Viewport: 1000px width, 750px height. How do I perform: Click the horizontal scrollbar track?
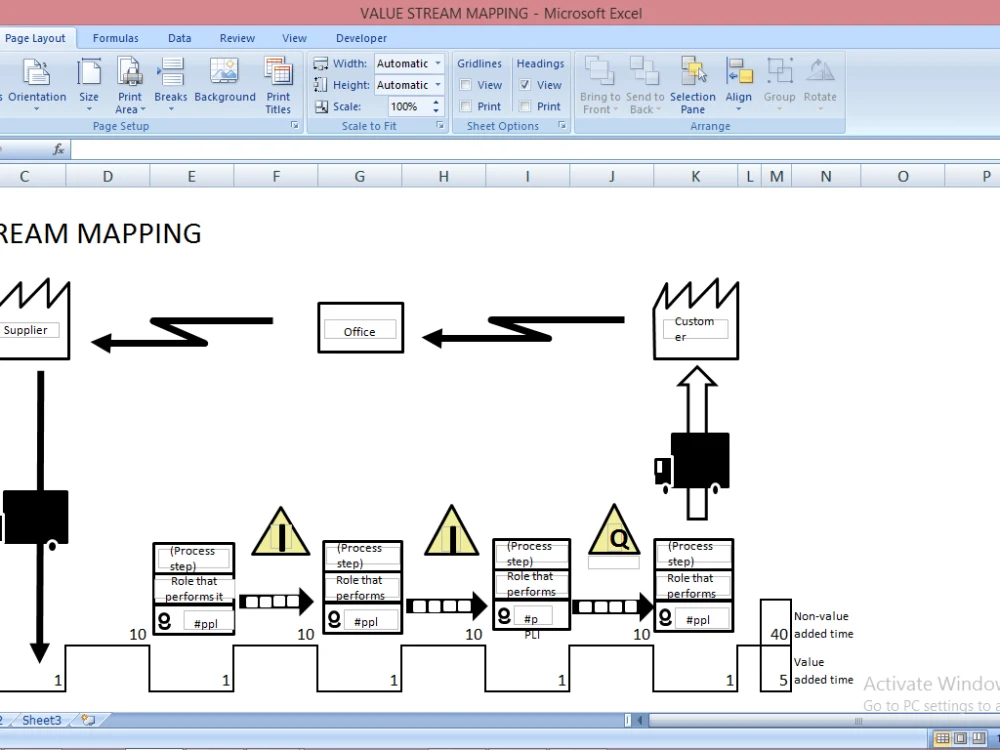(x=823, y=720)
